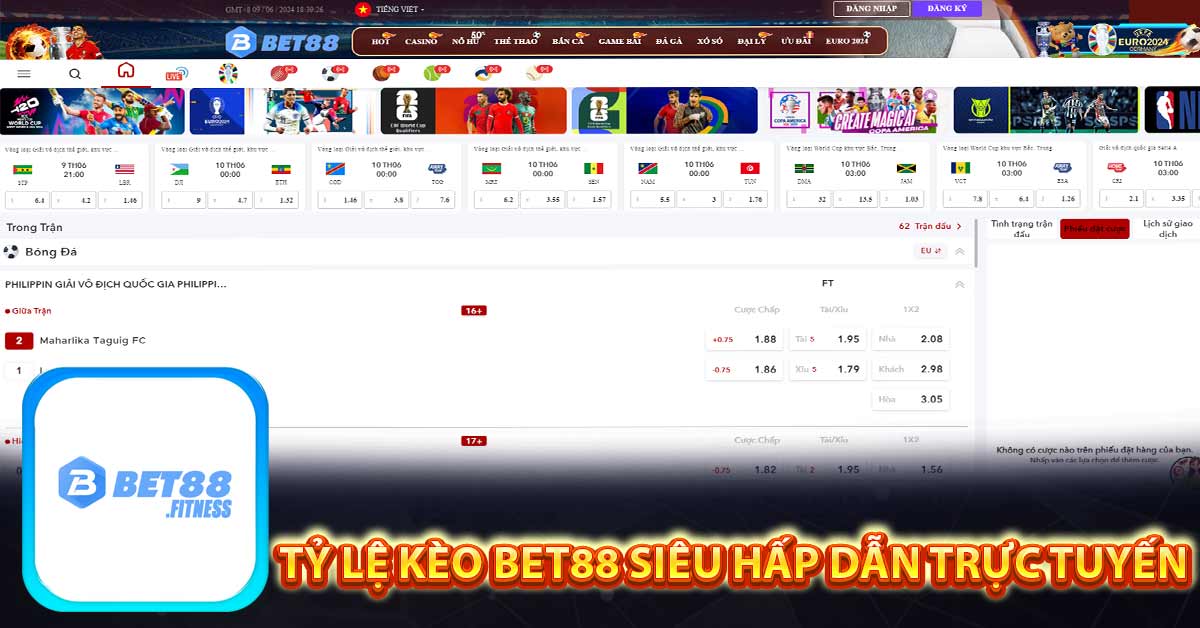Switch to Tình trạng trận đấu tab
This screenshot has width=1200, height=628.
(x=1021, y=229)
